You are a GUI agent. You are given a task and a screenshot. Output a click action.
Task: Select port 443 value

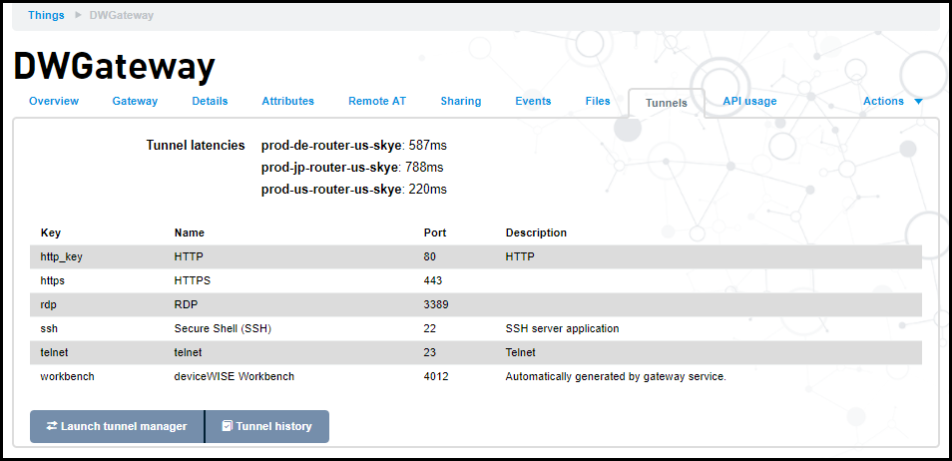433,281
